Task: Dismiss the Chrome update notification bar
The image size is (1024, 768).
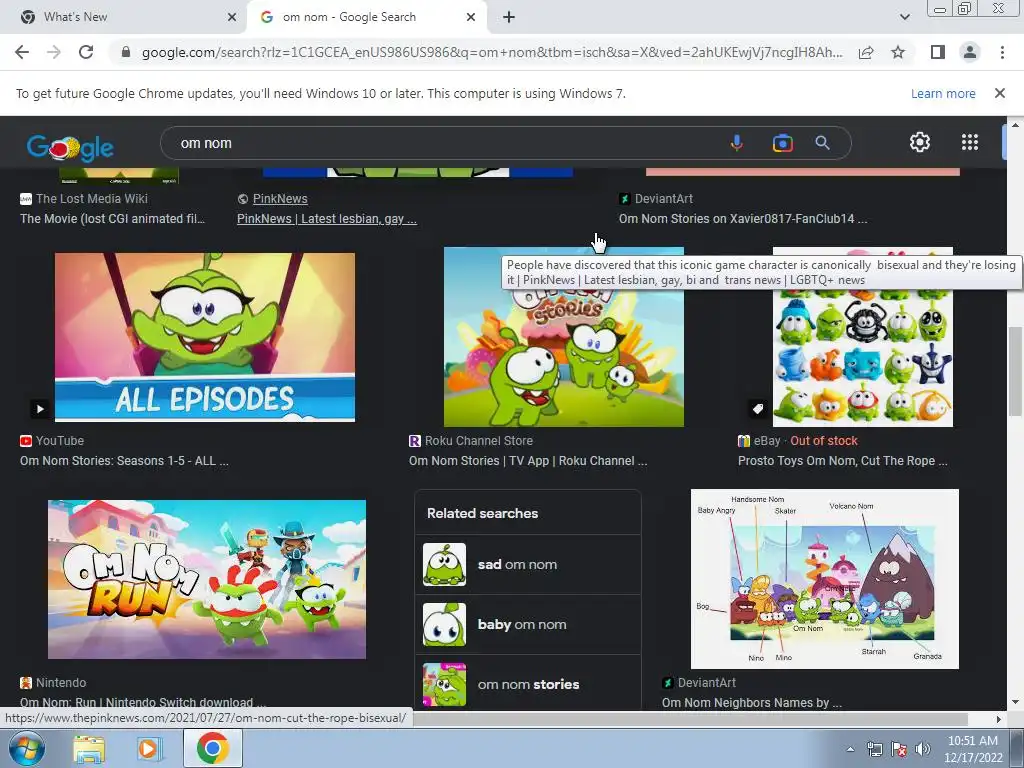Action: 999,93
